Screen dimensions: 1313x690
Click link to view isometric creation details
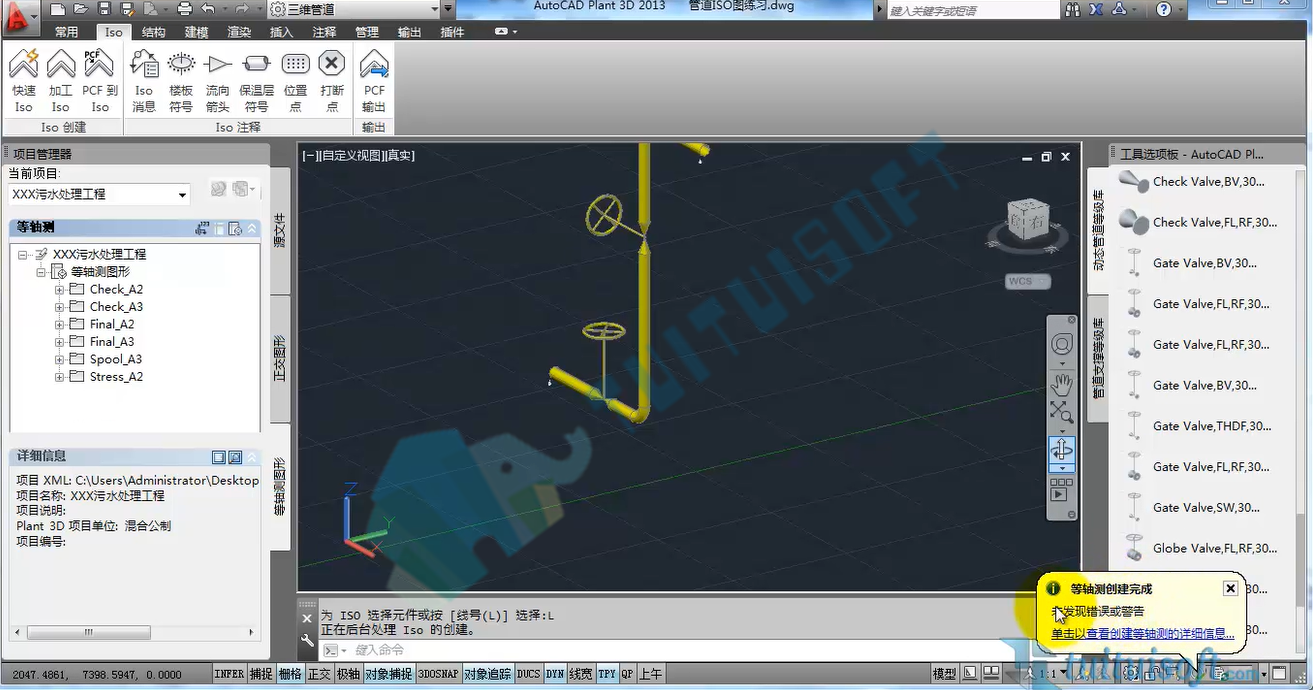1143,633
